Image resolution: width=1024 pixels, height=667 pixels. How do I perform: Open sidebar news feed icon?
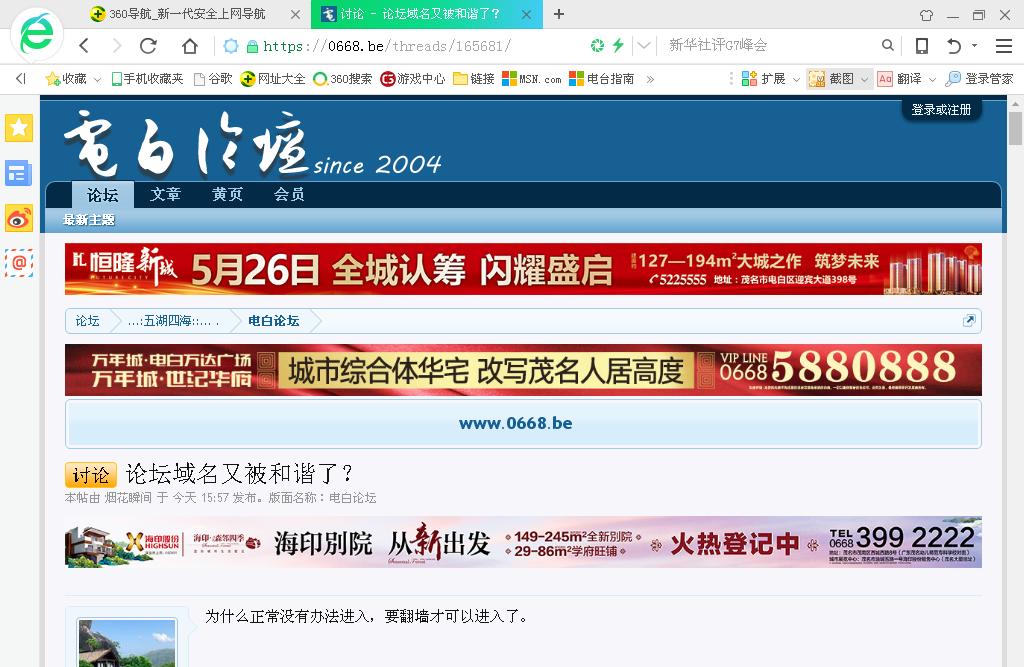tap(19, 173)
